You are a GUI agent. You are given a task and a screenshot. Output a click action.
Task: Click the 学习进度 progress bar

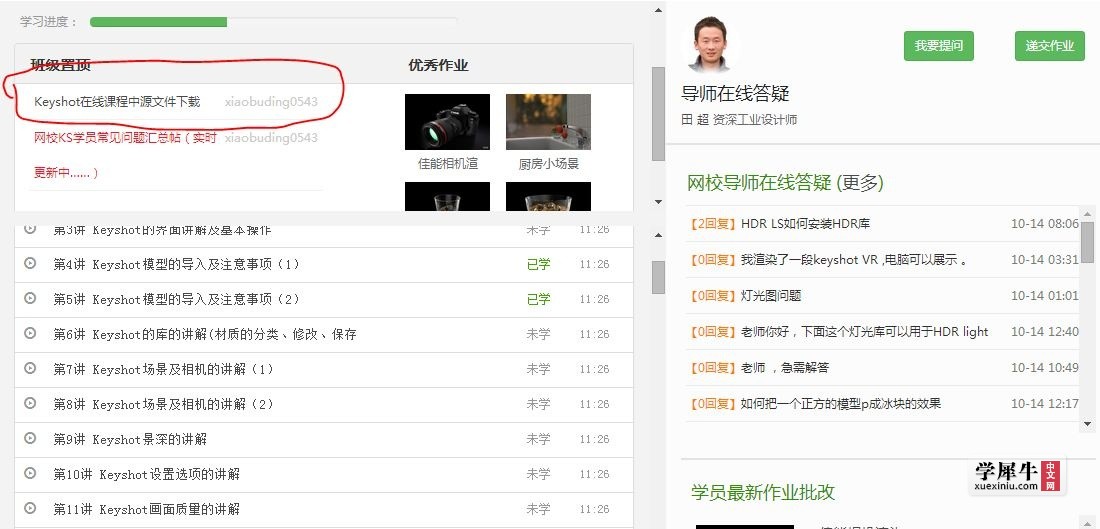pos(274,22)
